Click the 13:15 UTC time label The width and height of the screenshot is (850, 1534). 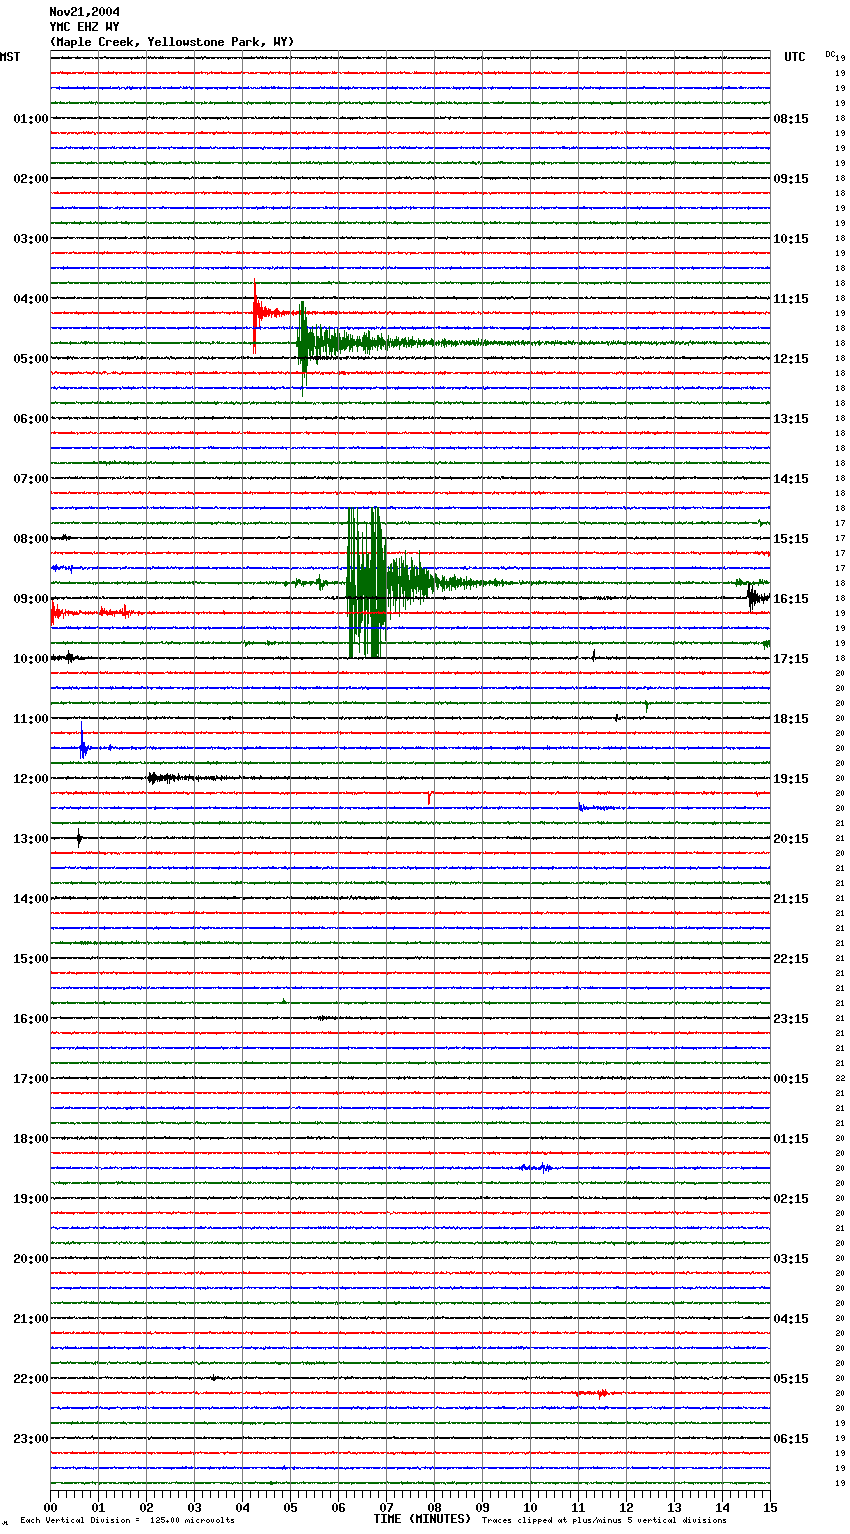coord(791,419)
